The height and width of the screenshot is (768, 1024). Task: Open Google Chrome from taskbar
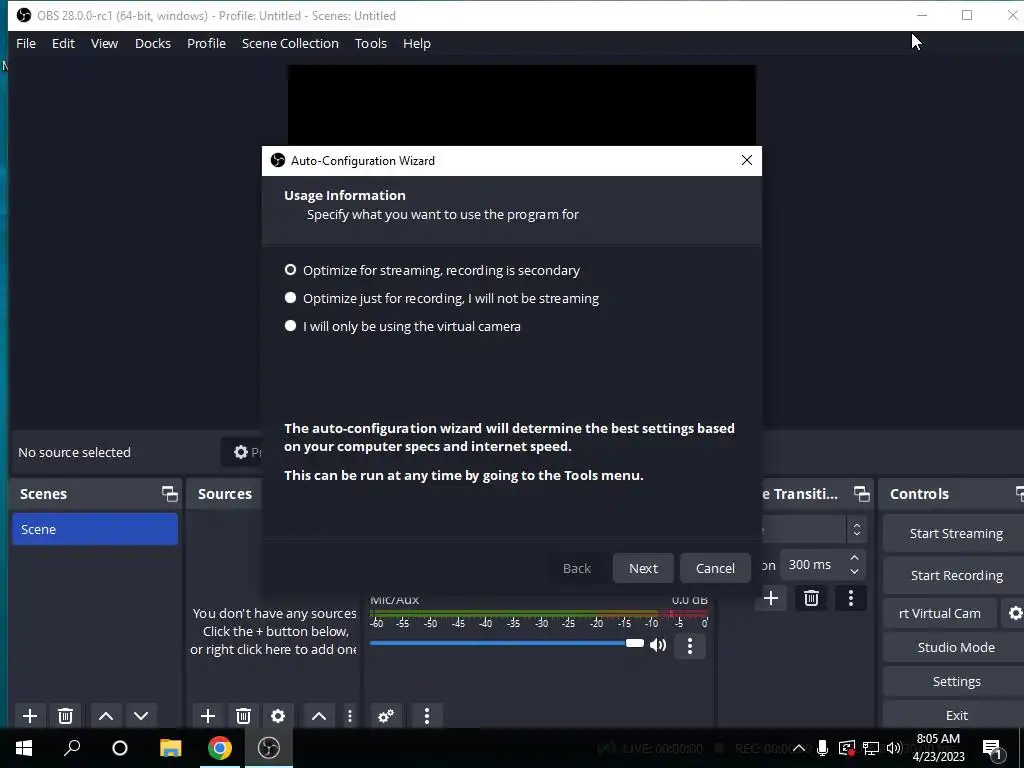click(x=219, y=748)
